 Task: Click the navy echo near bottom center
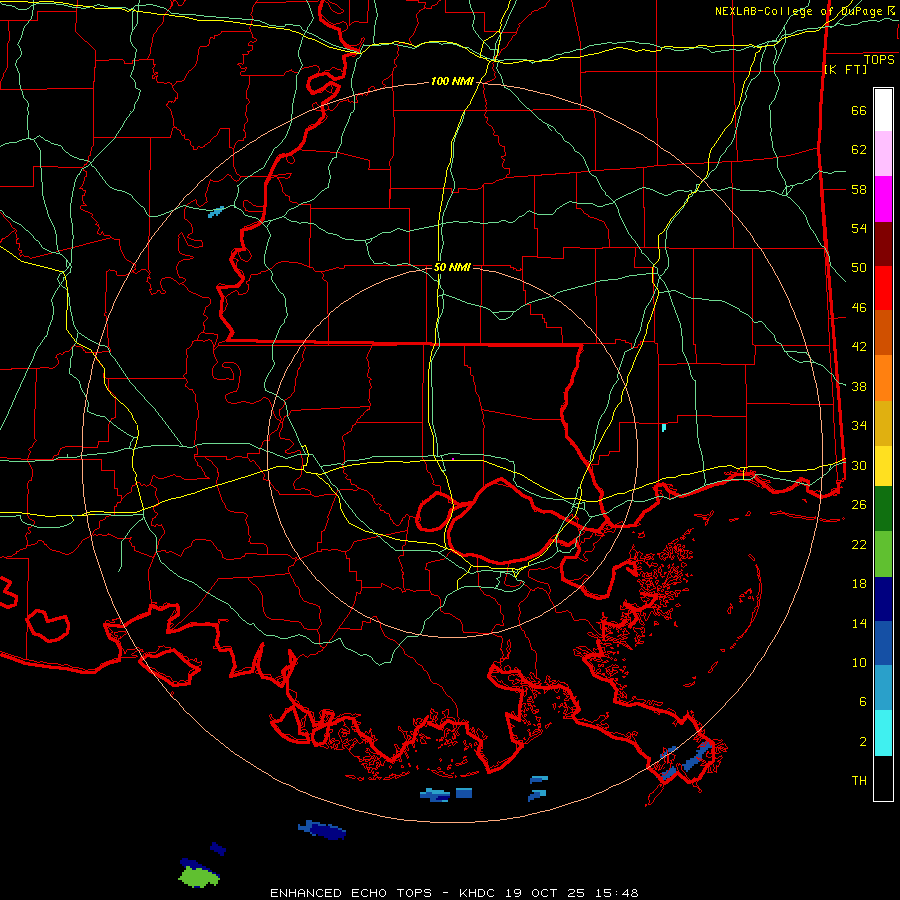(322, 829)
